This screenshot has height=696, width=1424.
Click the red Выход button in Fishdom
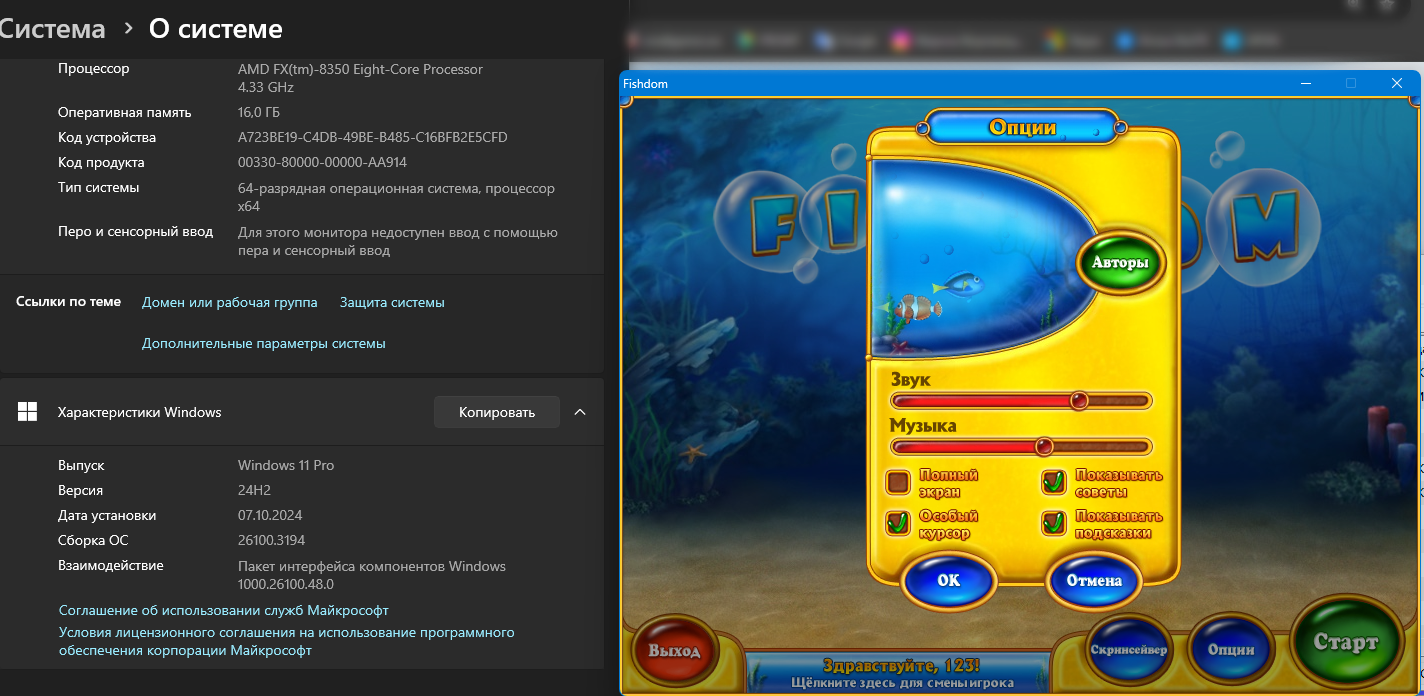pos(674,650)
